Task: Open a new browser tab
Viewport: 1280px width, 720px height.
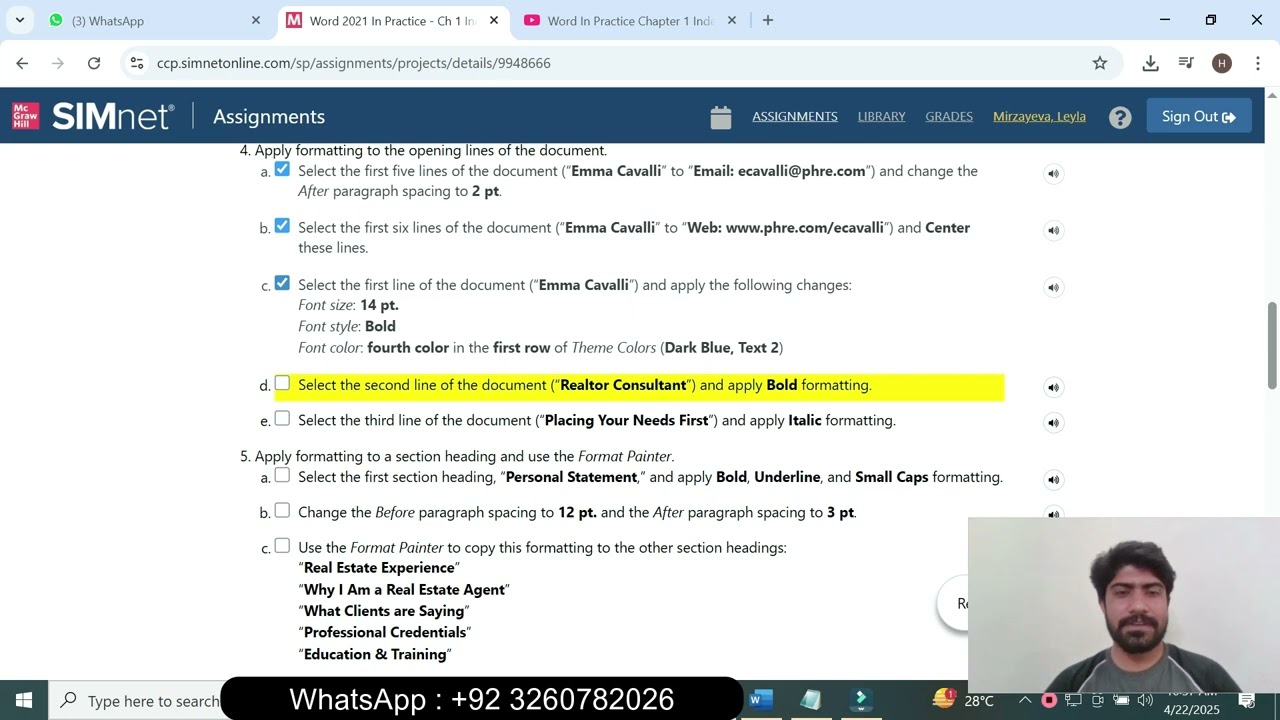Action: point(768,20)
